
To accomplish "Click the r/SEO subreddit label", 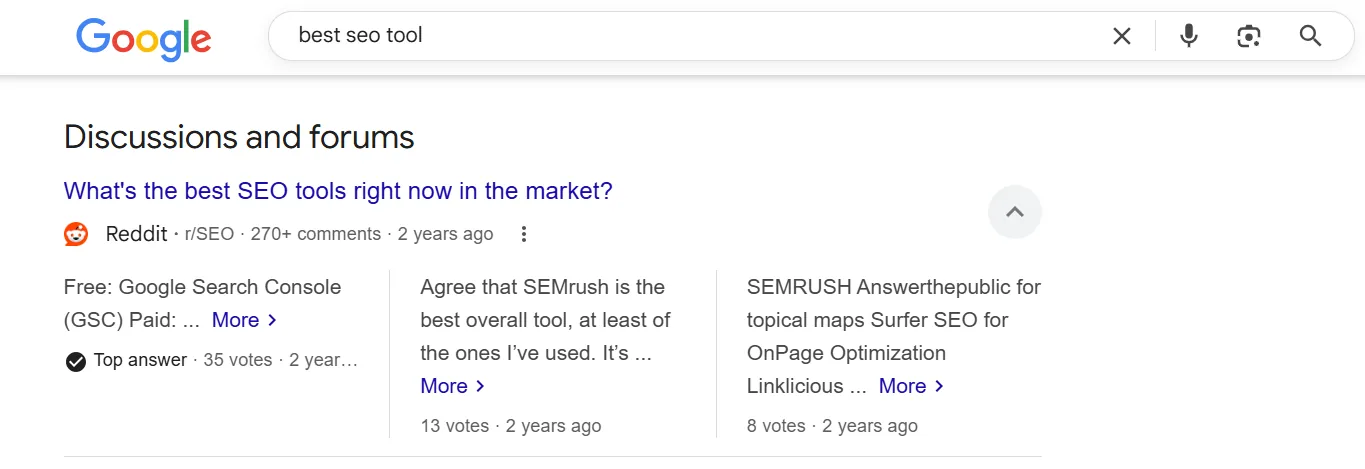I will 209,234.
